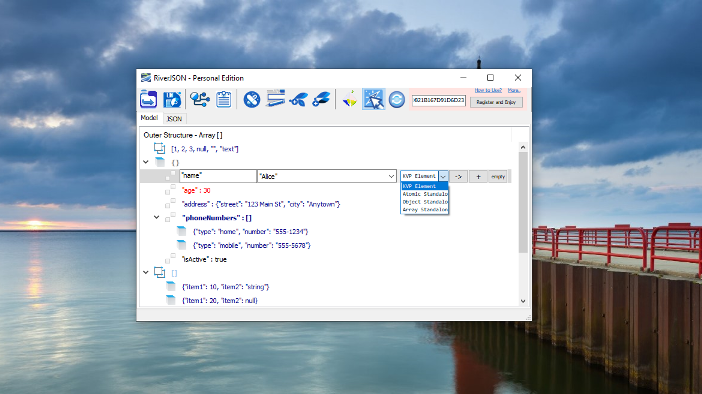Select the "type": "home" 555-1234 row
The width and height of the screenshot is (702, 394).
250,231
